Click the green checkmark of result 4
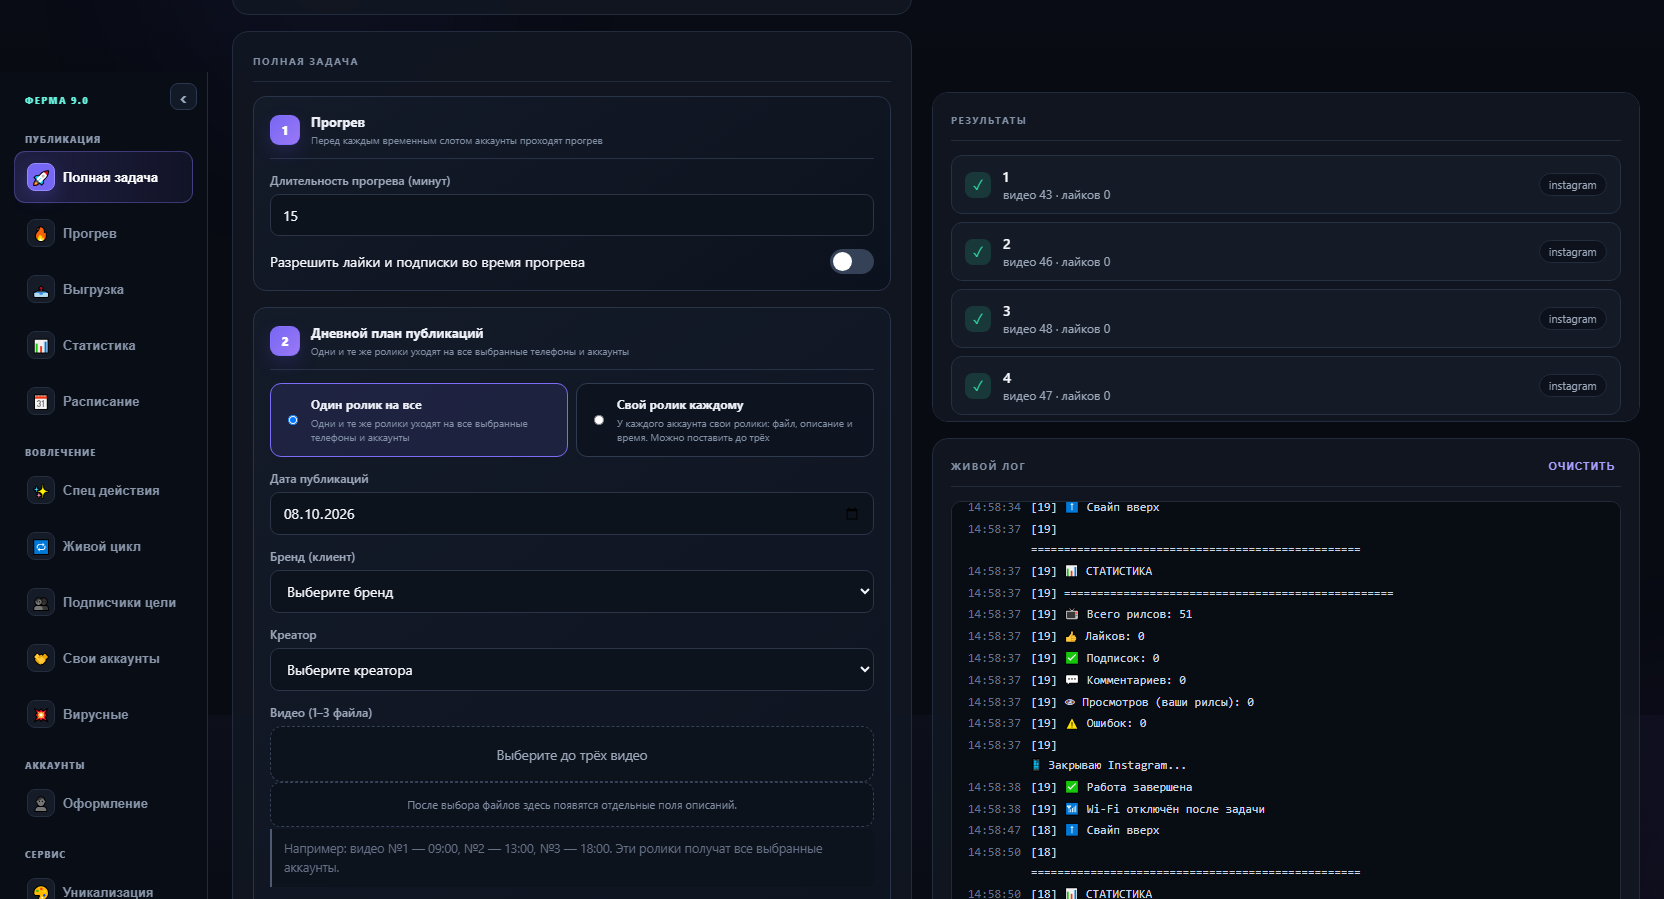 click(x=978, y=386)
